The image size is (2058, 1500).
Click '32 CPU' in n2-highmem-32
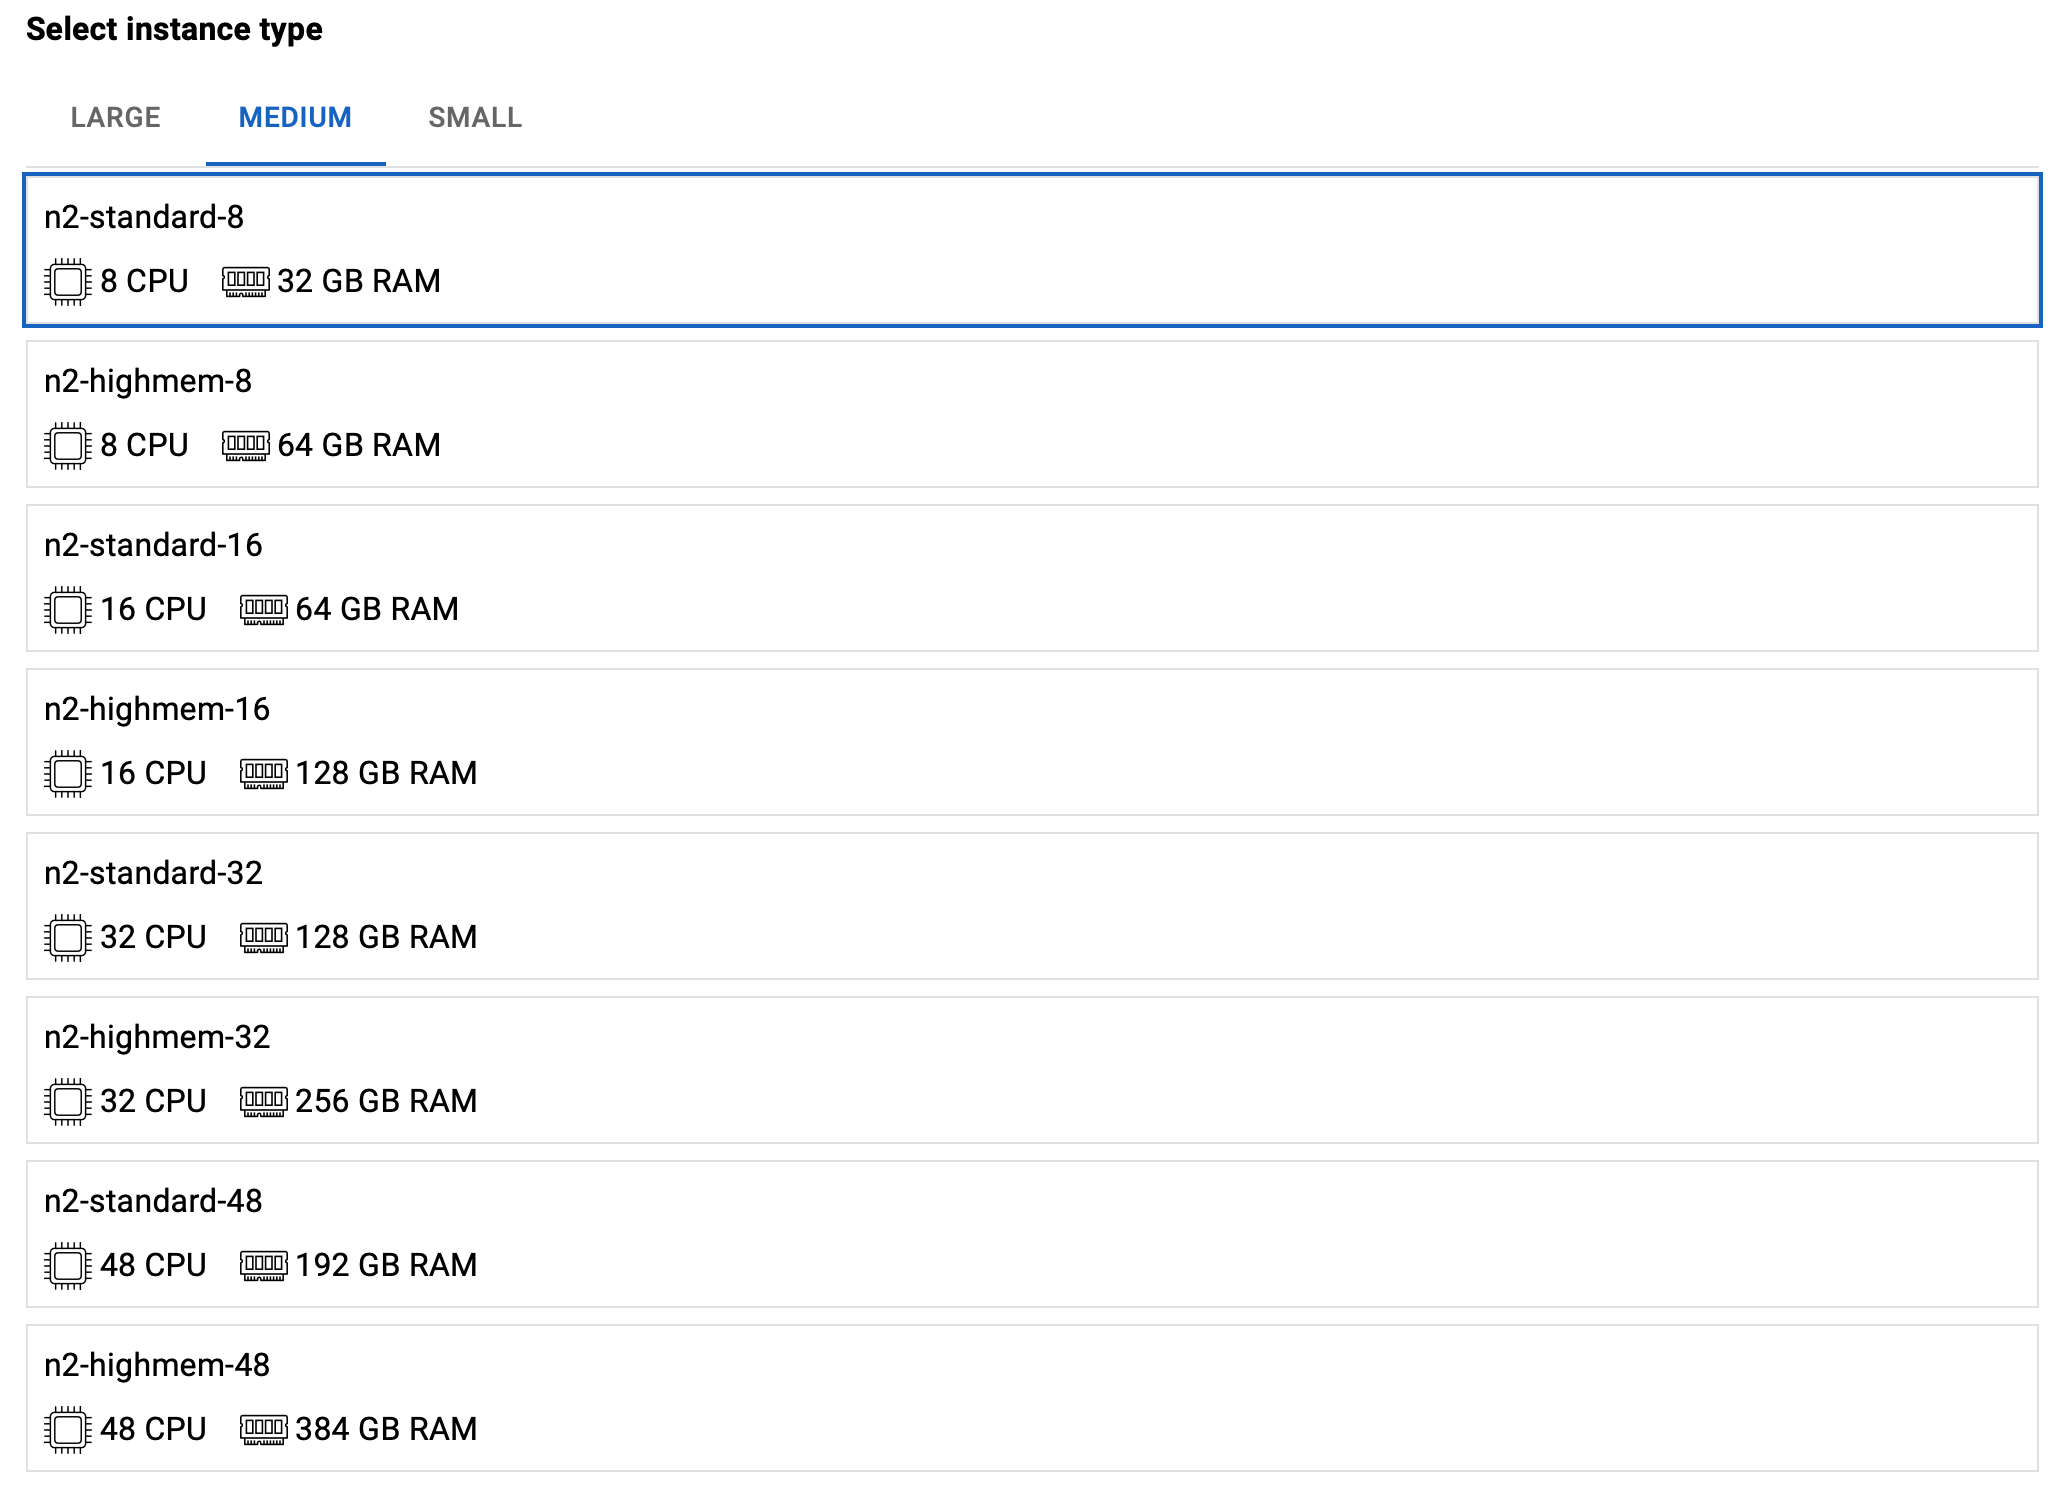click(x=153, y=1101)
